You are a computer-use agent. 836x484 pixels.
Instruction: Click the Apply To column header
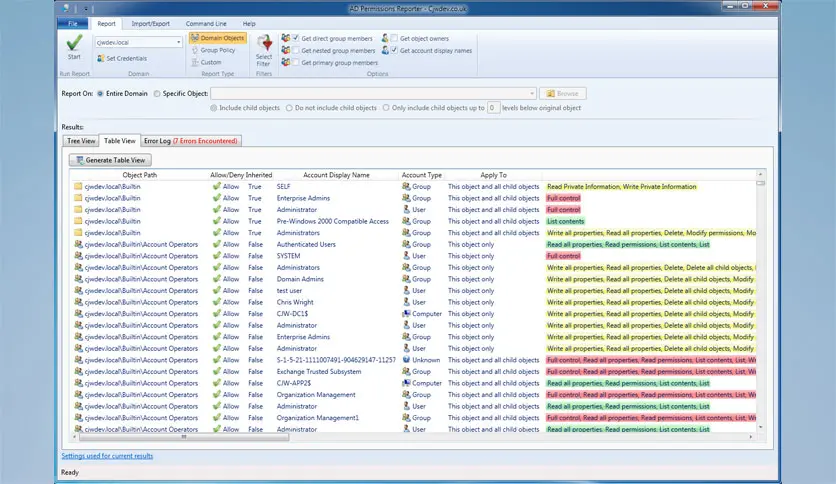click(493, 175)
